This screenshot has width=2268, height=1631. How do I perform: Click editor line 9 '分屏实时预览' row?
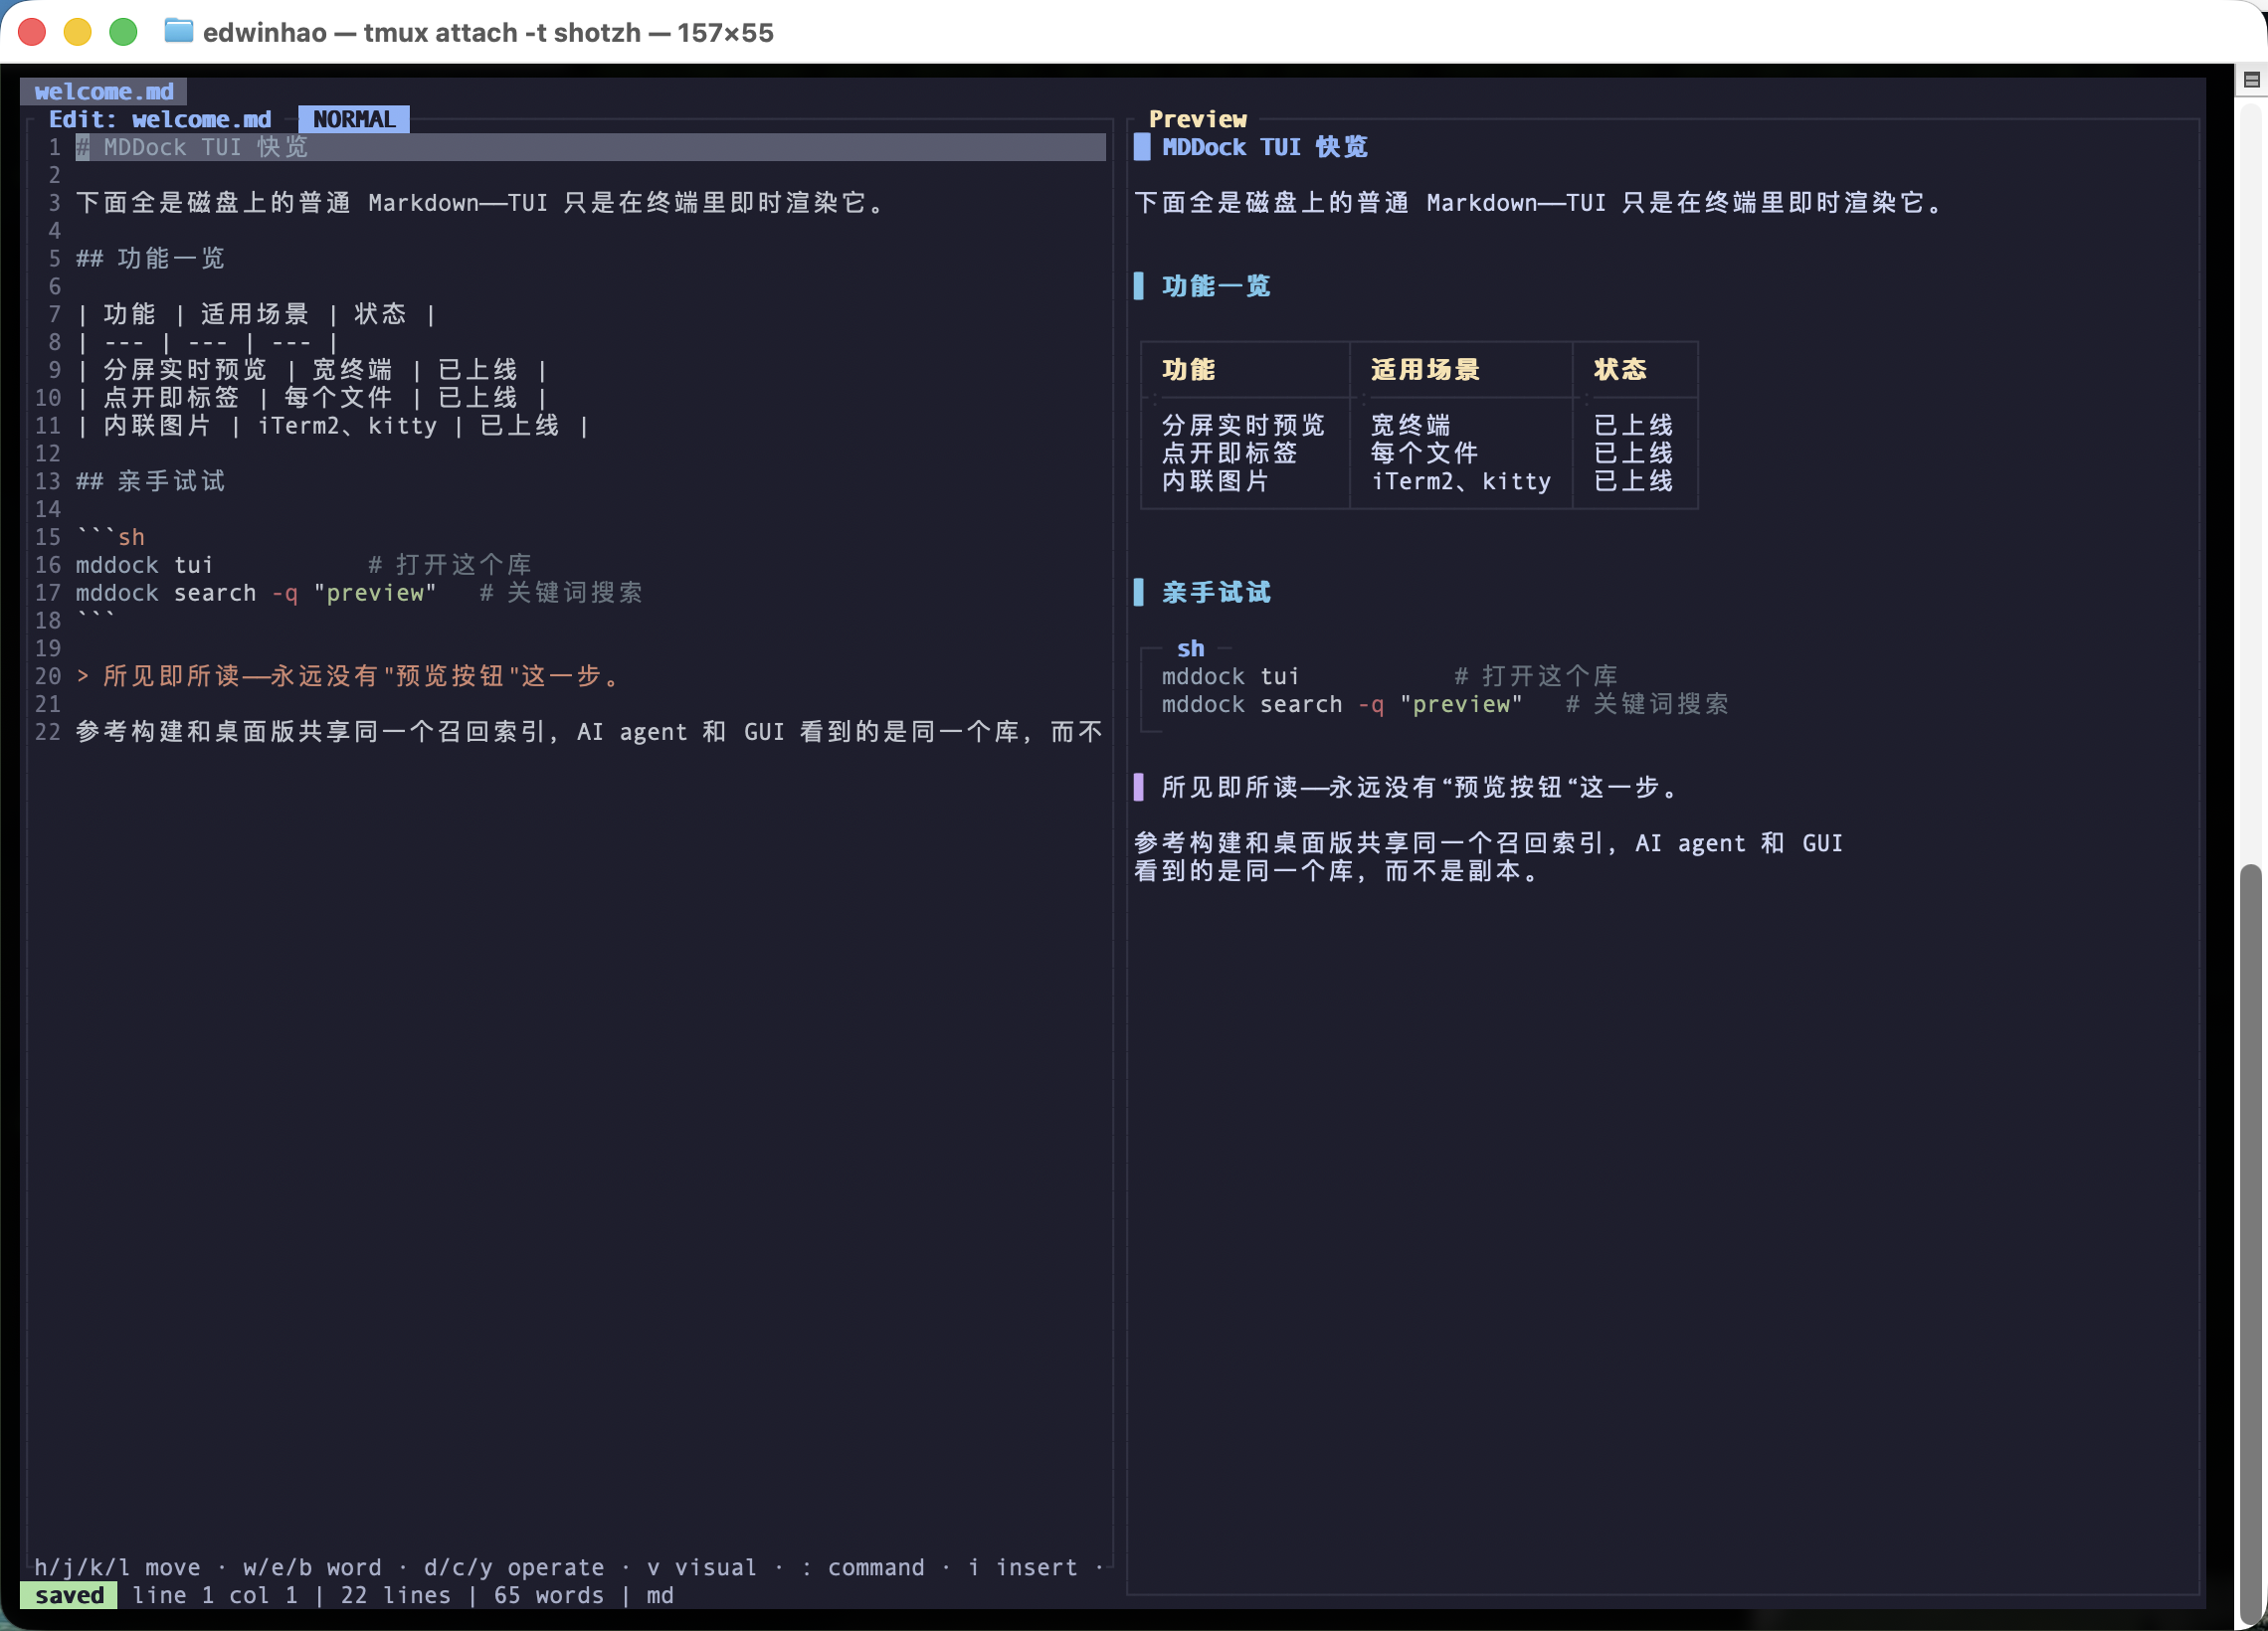pyautogui.click(x=312, y=370)
